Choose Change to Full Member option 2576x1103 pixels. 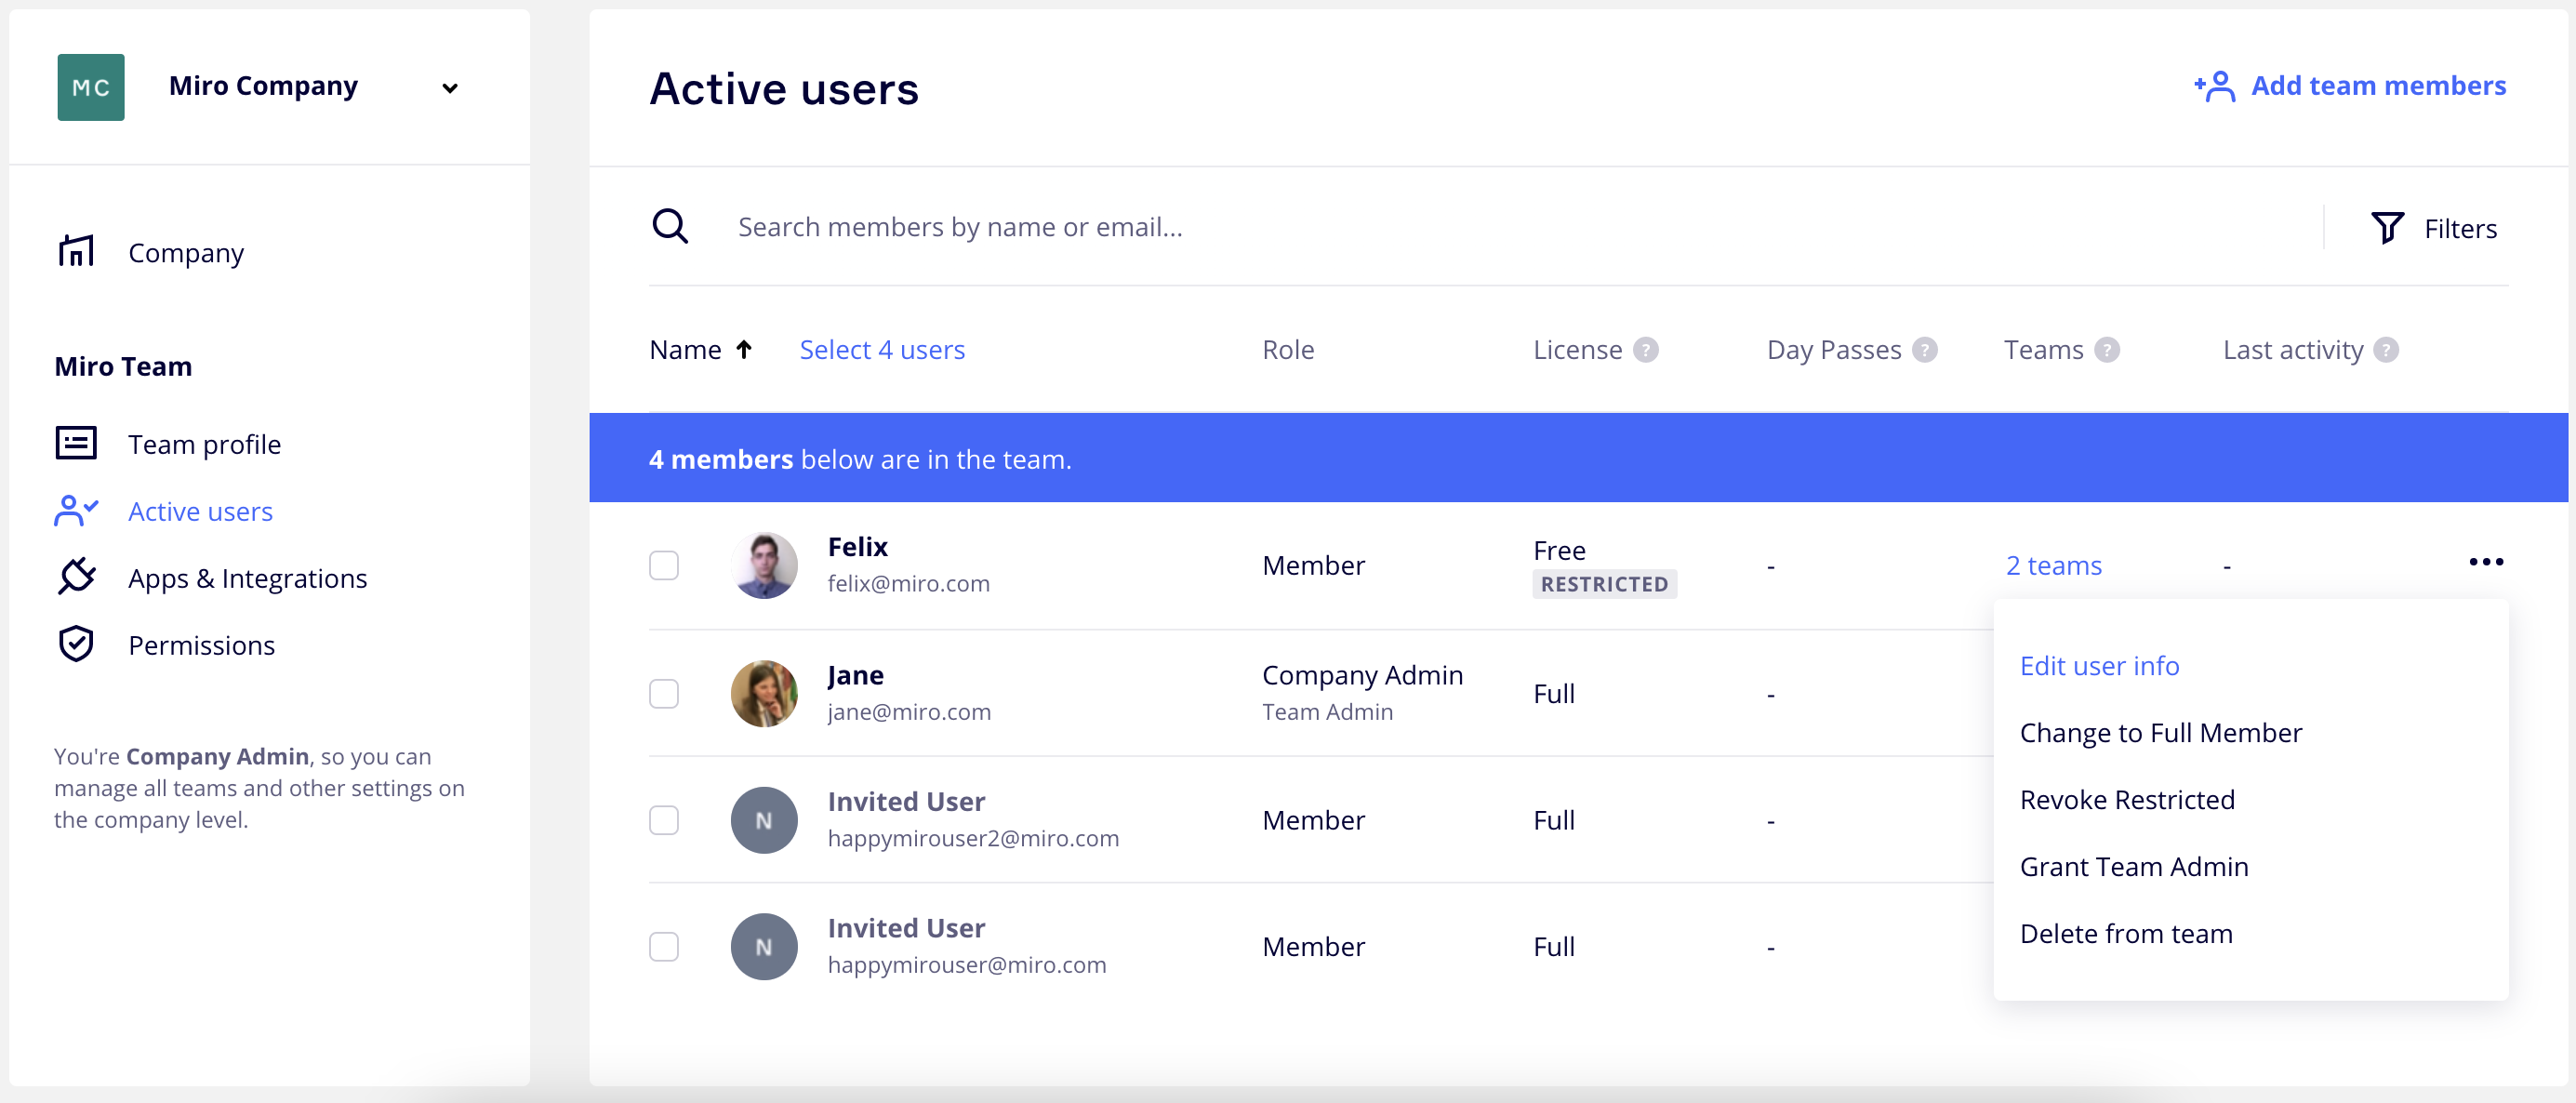click(x=2160, y=733)
